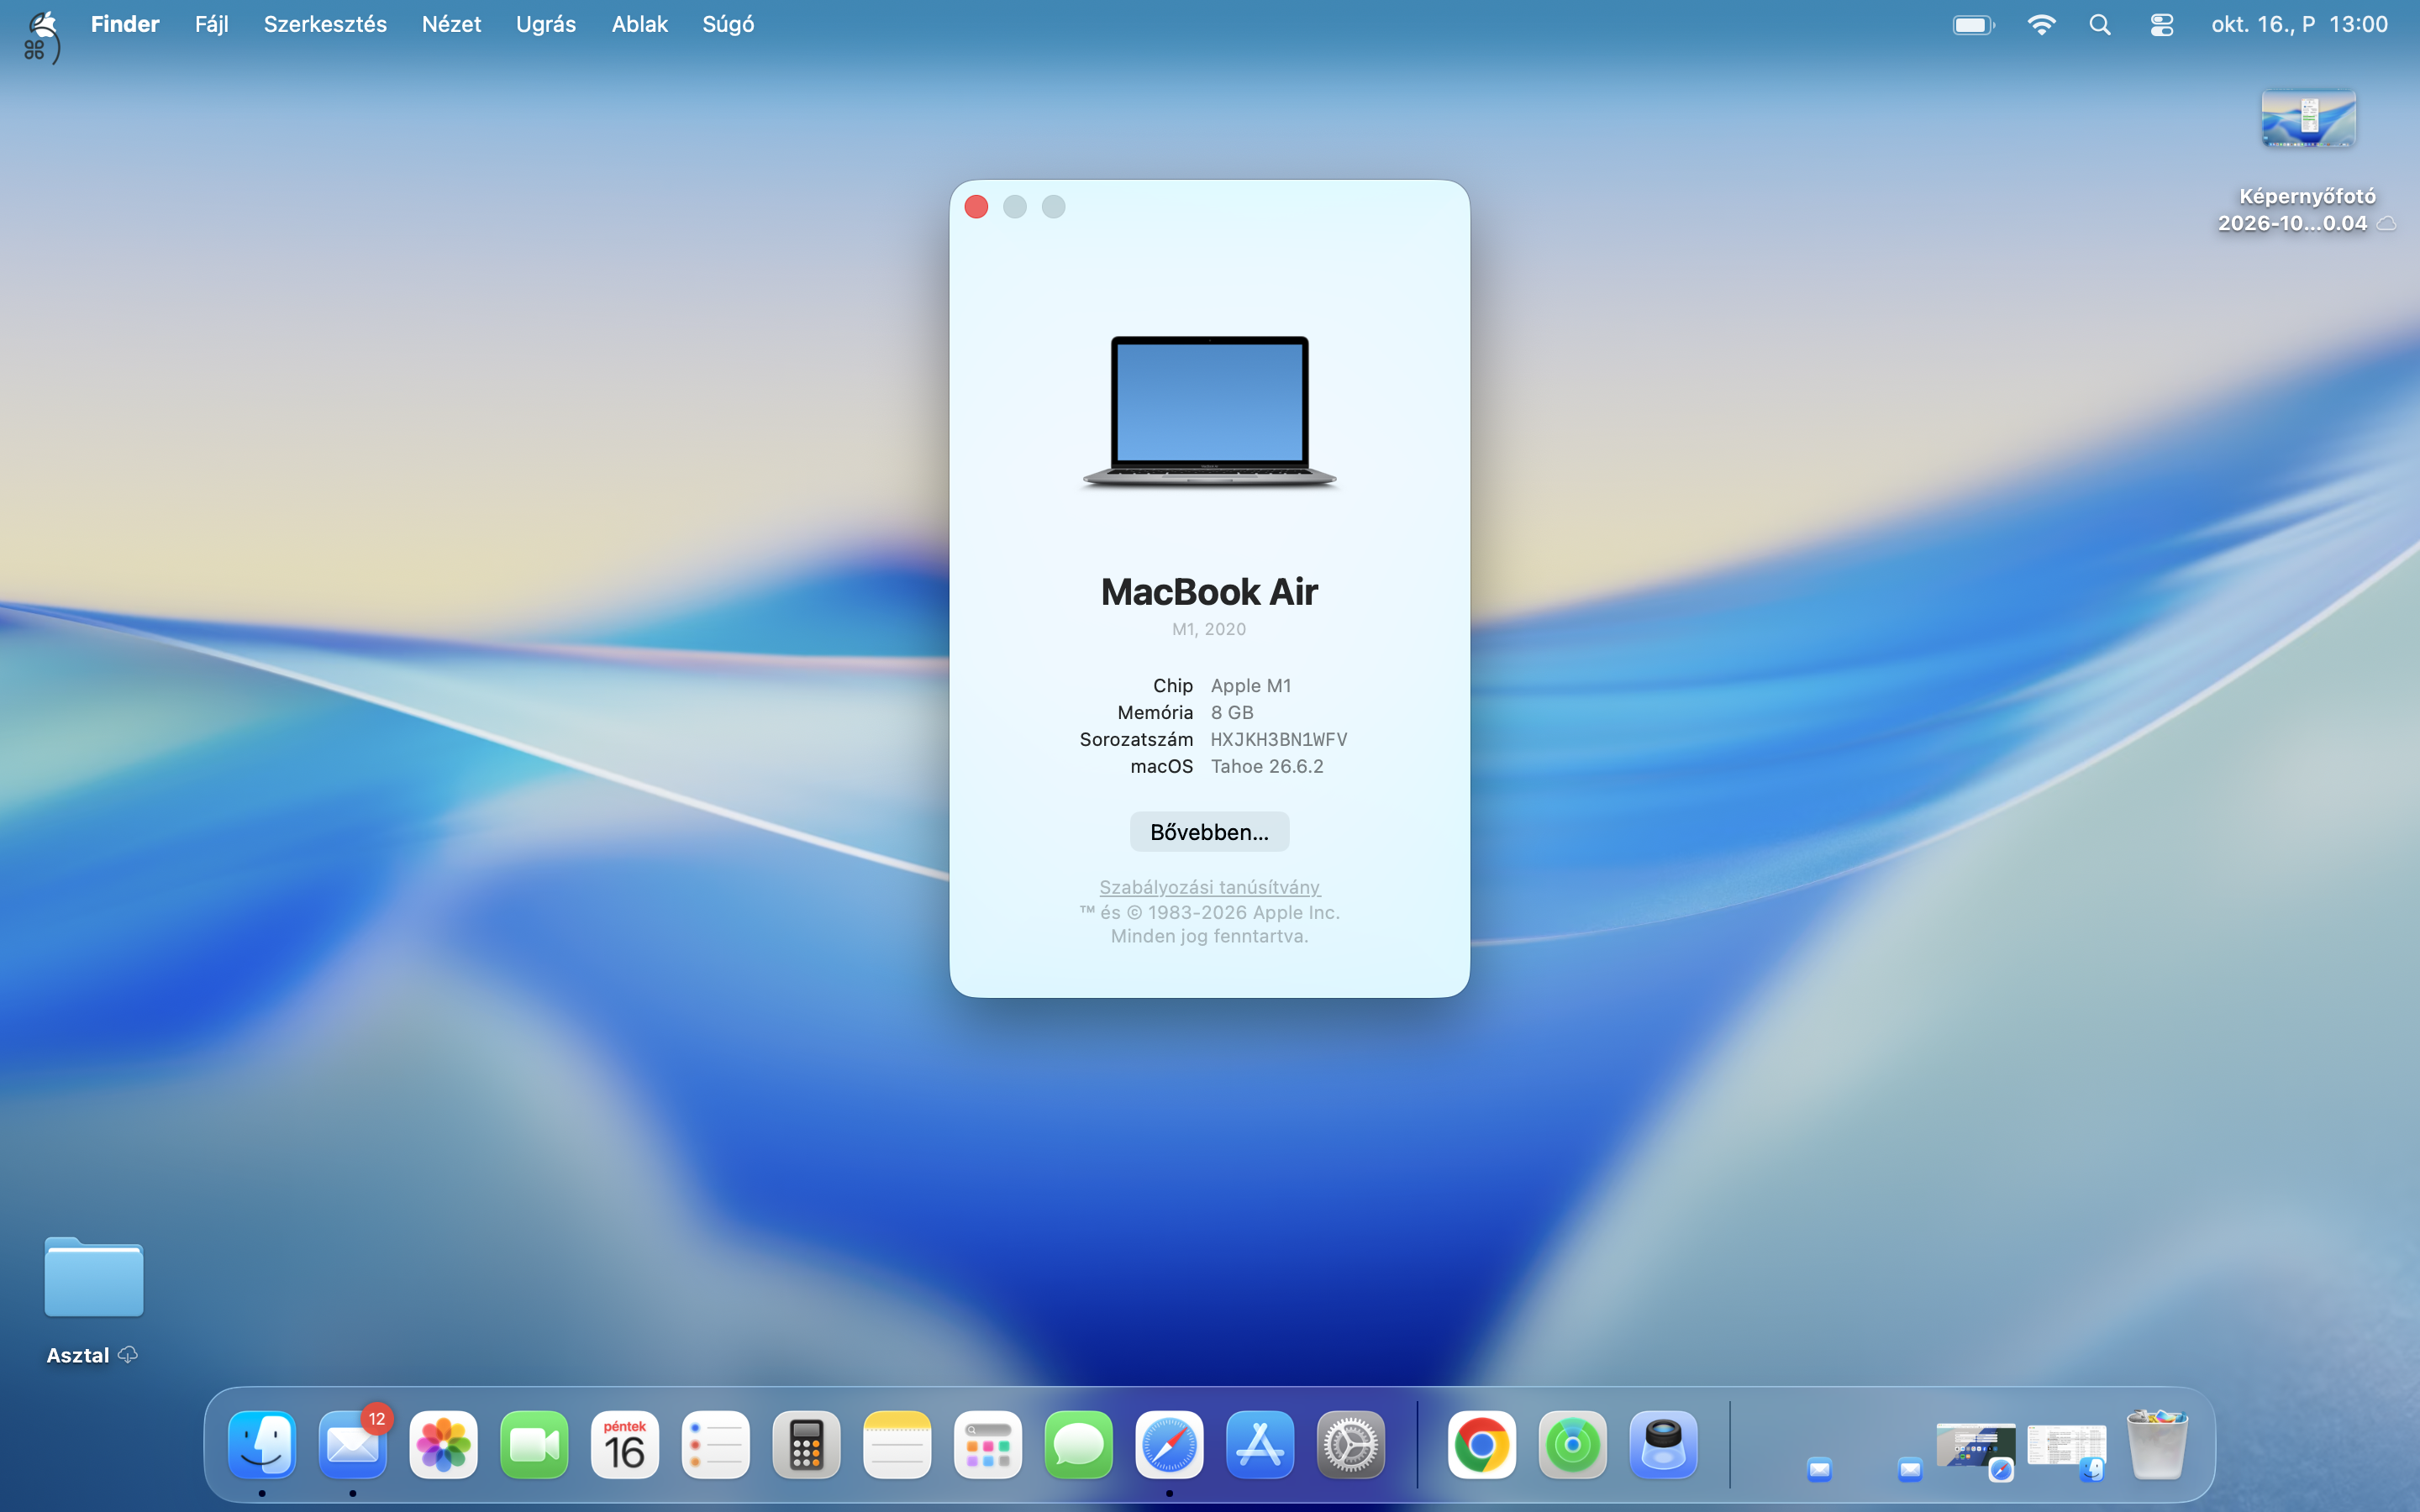Open the Szerkesztés menu
The width and height of the screenshot is (2420, 1512).
(x=325, y=24)
